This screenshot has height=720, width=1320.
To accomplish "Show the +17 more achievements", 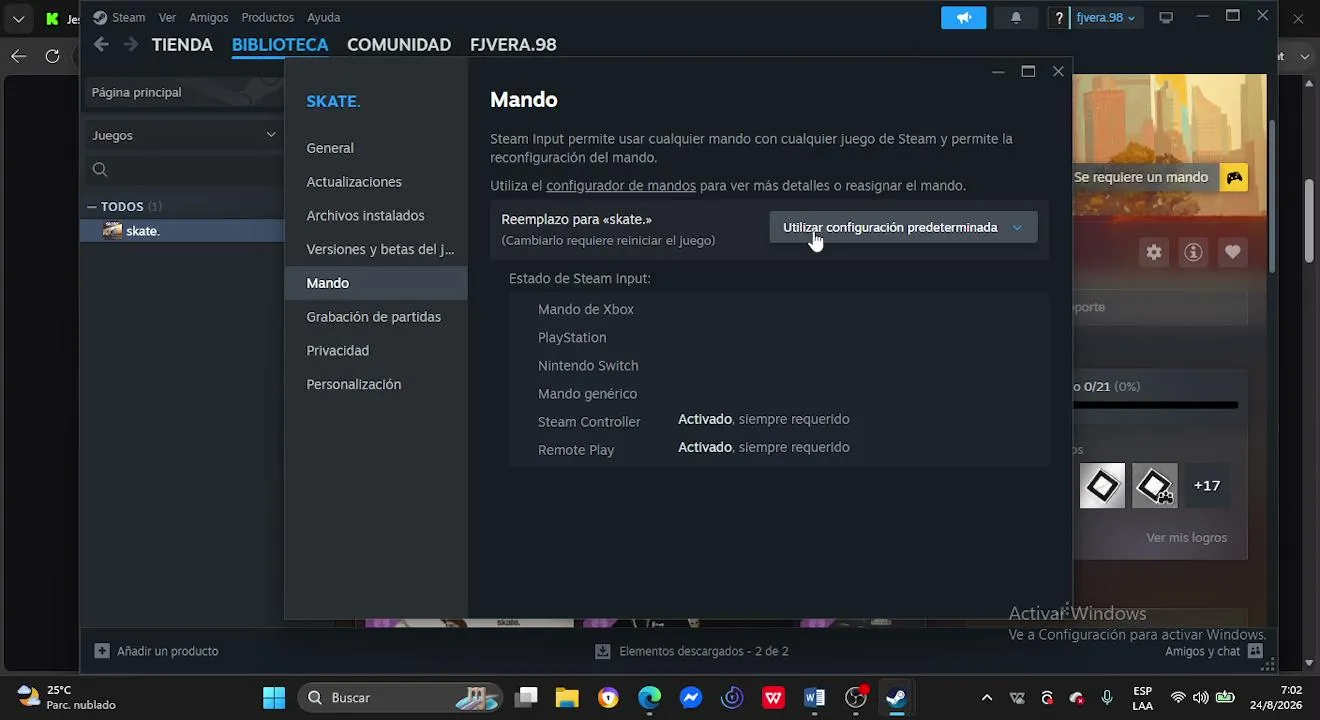I will pos(1207,486).
